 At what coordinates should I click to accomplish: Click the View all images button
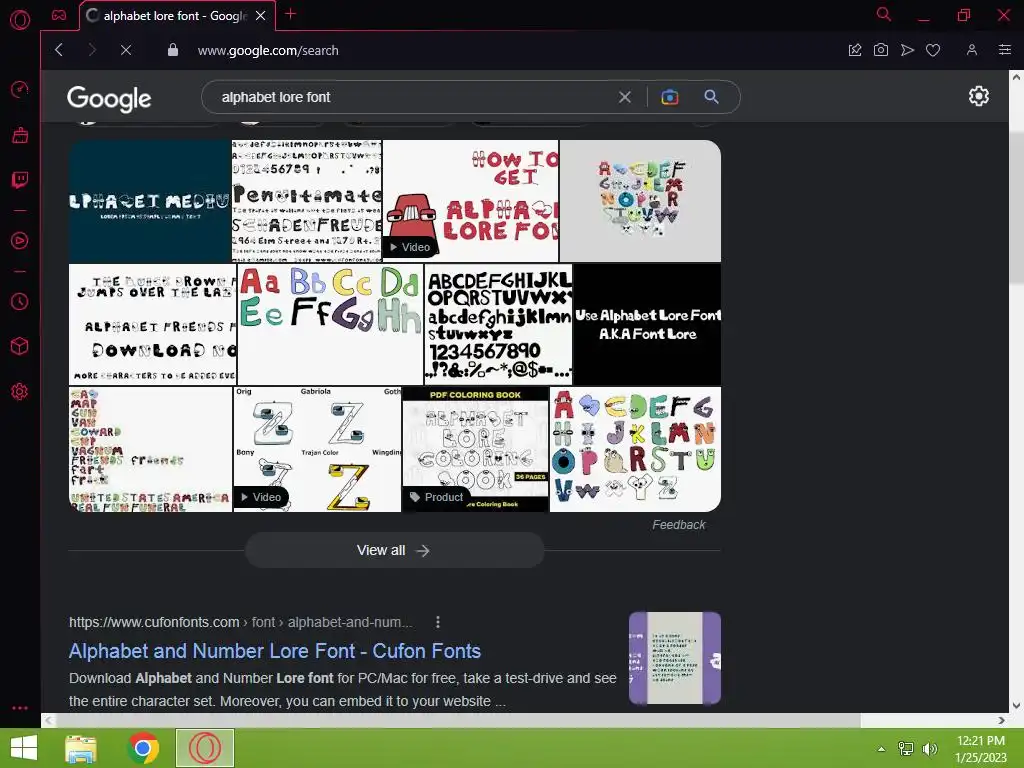point(394,551)
